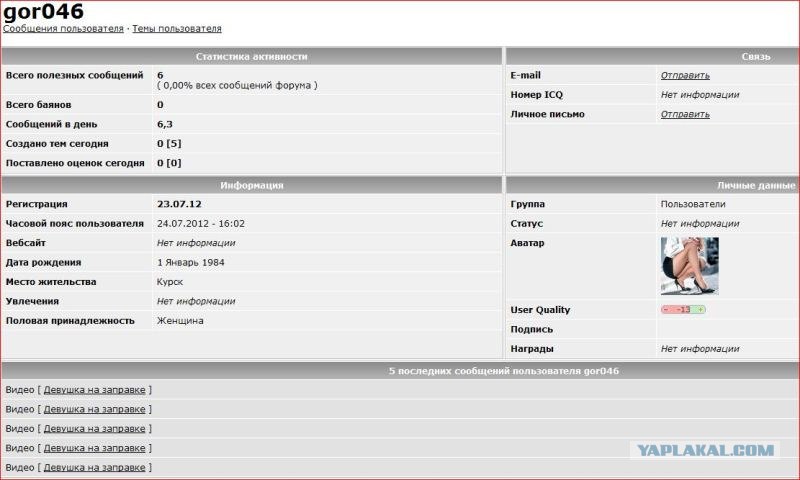Click 'Отправить' in the E-mail row
The height and width of the screenshot is (480, 800).
coord(685,75)
